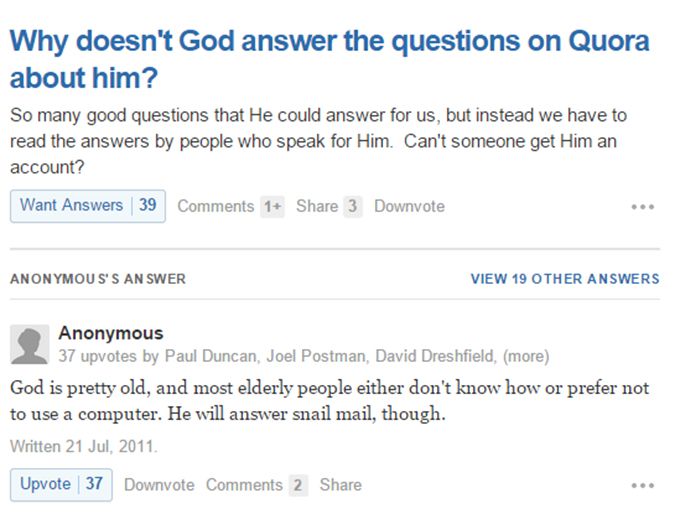Open the question title link
This screenshot has height=519, width=680.
[x=329, y=59]
